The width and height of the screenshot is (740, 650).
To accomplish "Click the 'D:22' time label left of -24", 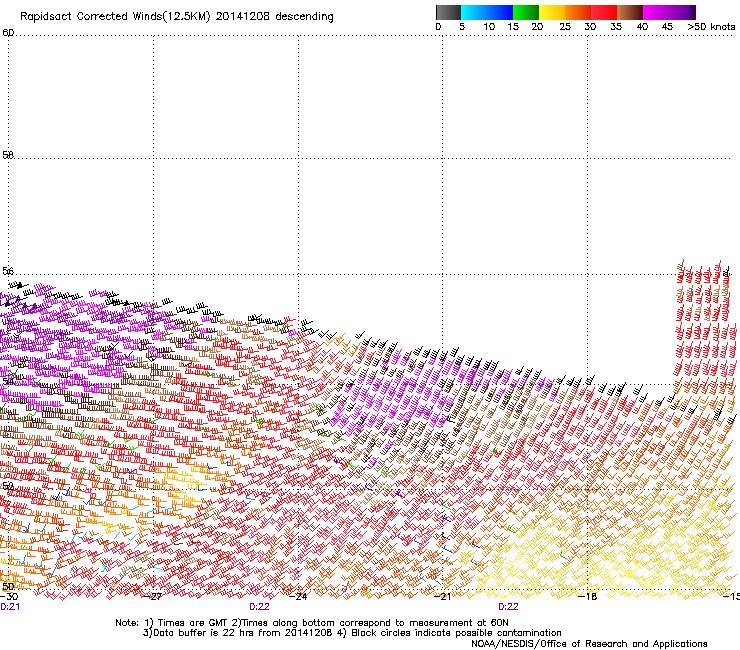I will coord(259,607).
